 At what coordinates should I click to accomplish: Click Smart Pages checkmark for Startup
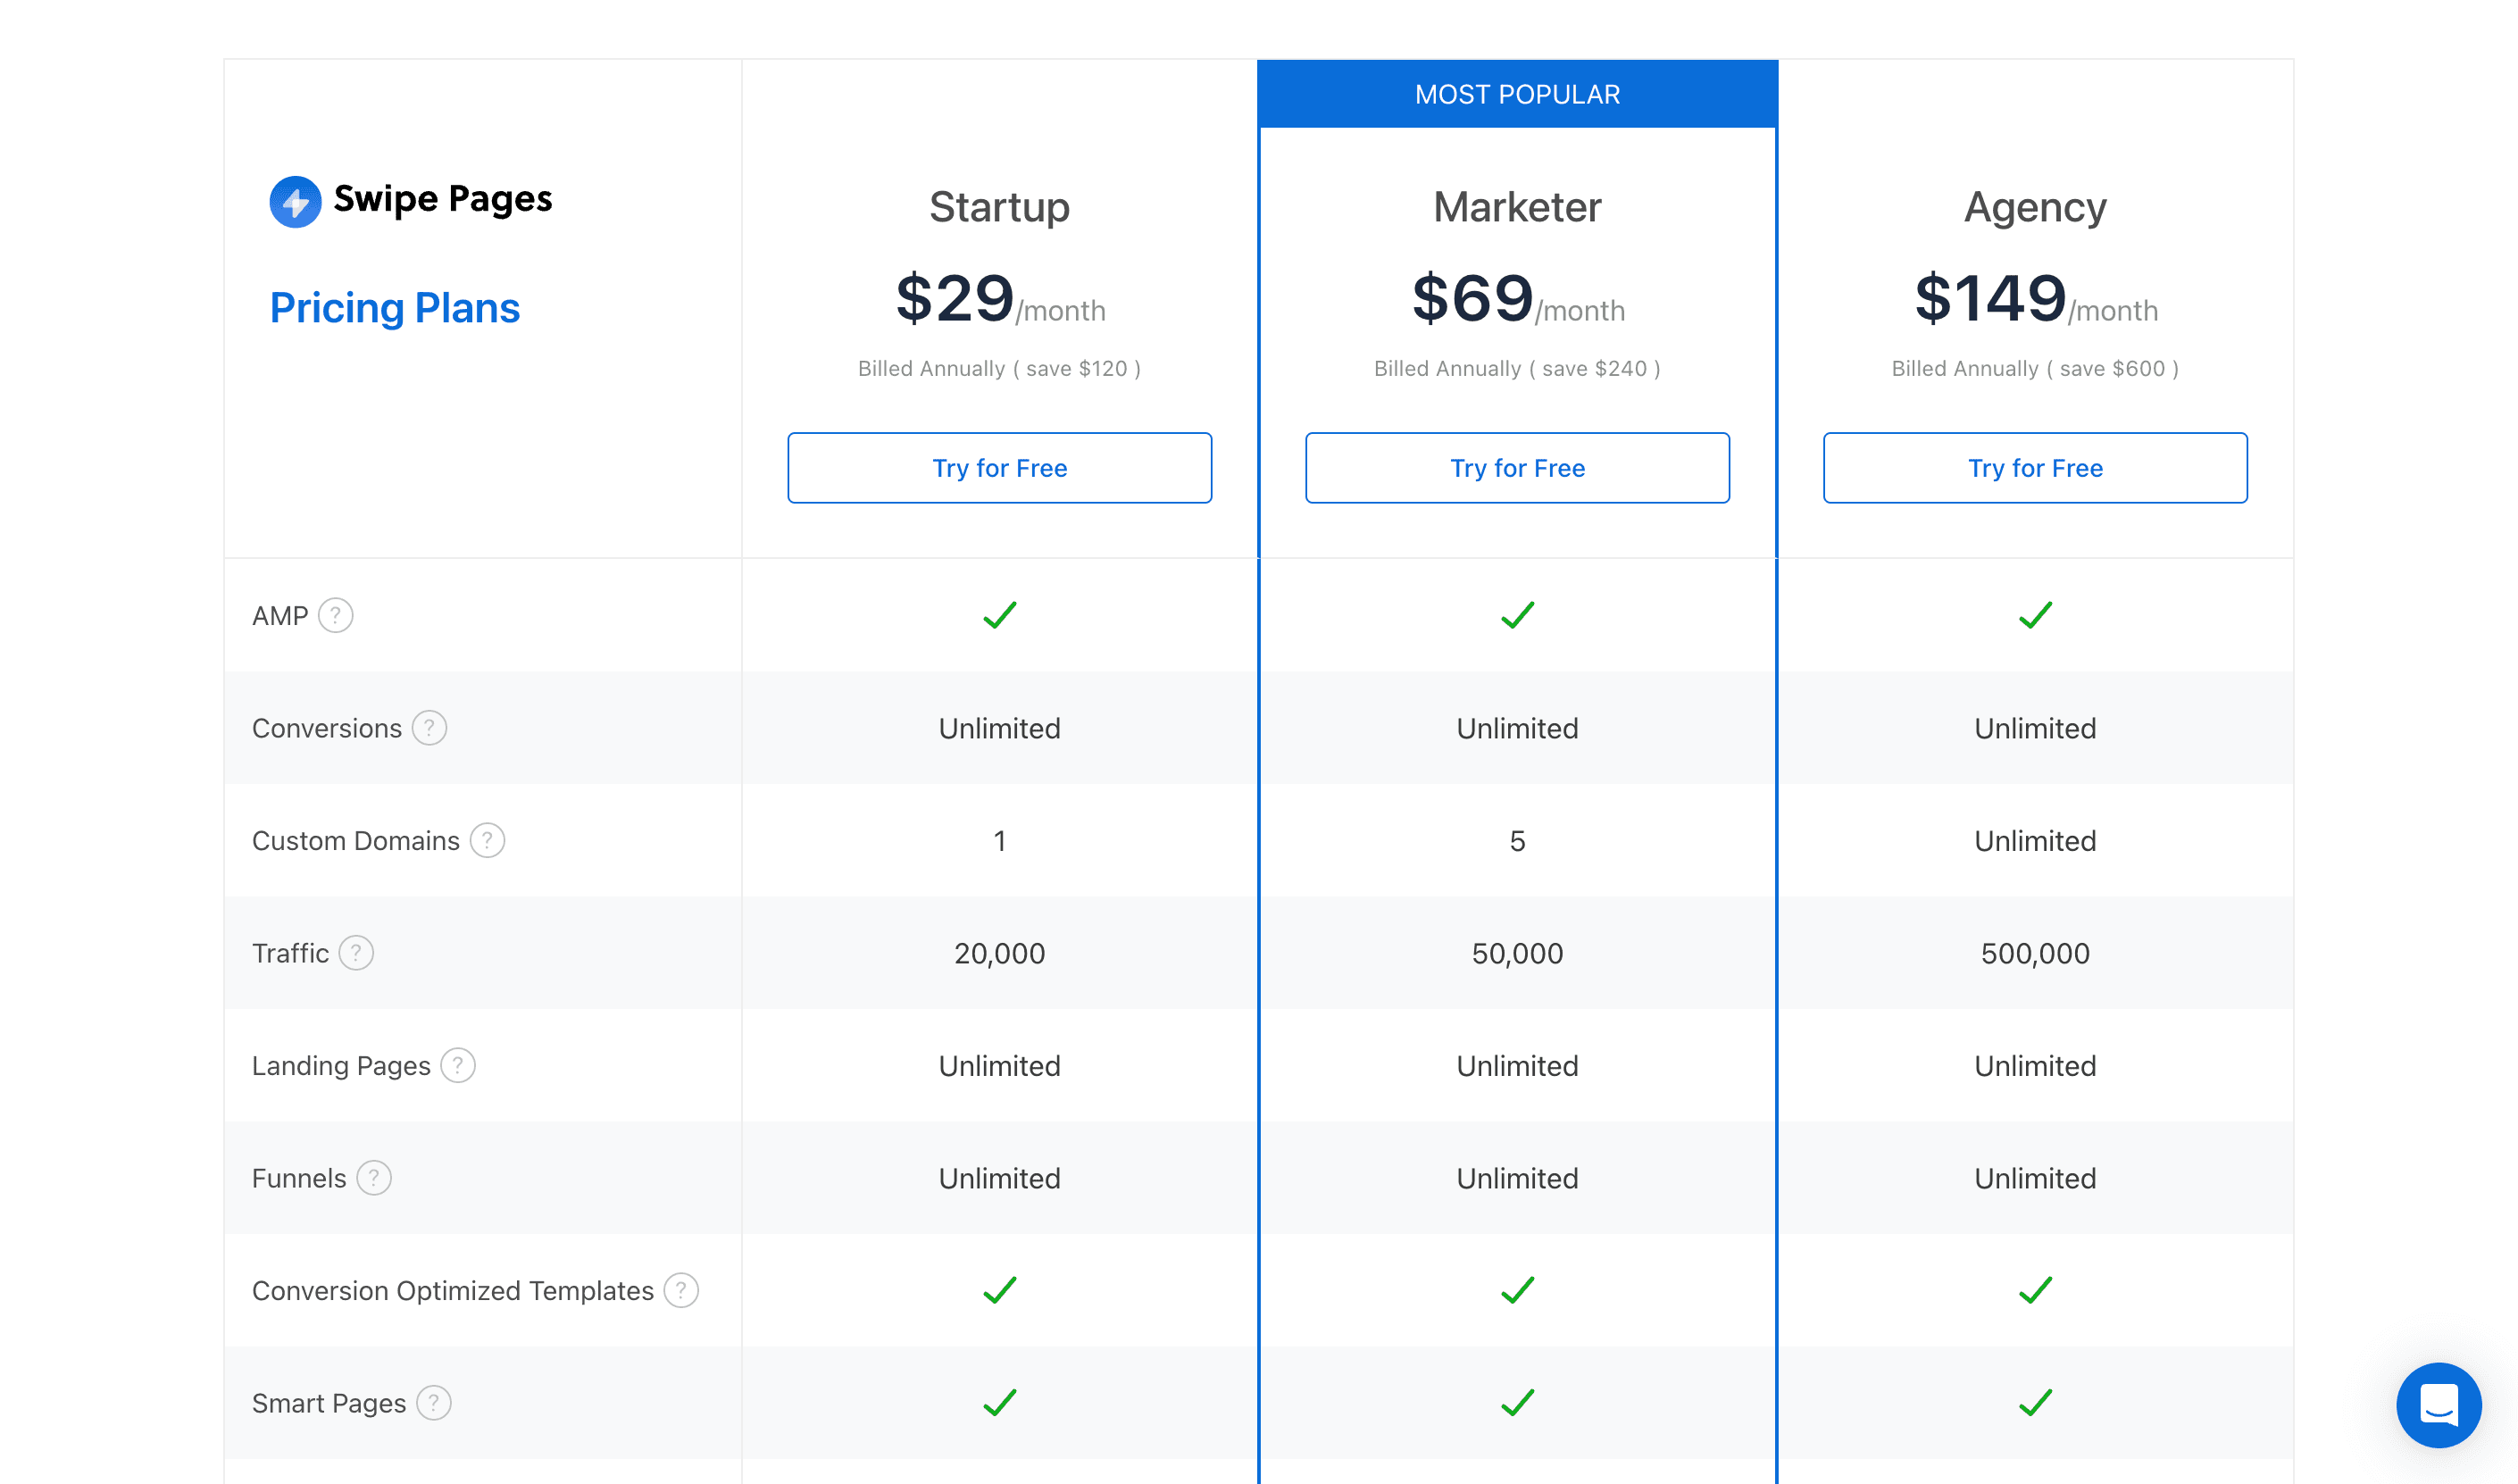[x=1000, y=1403]
